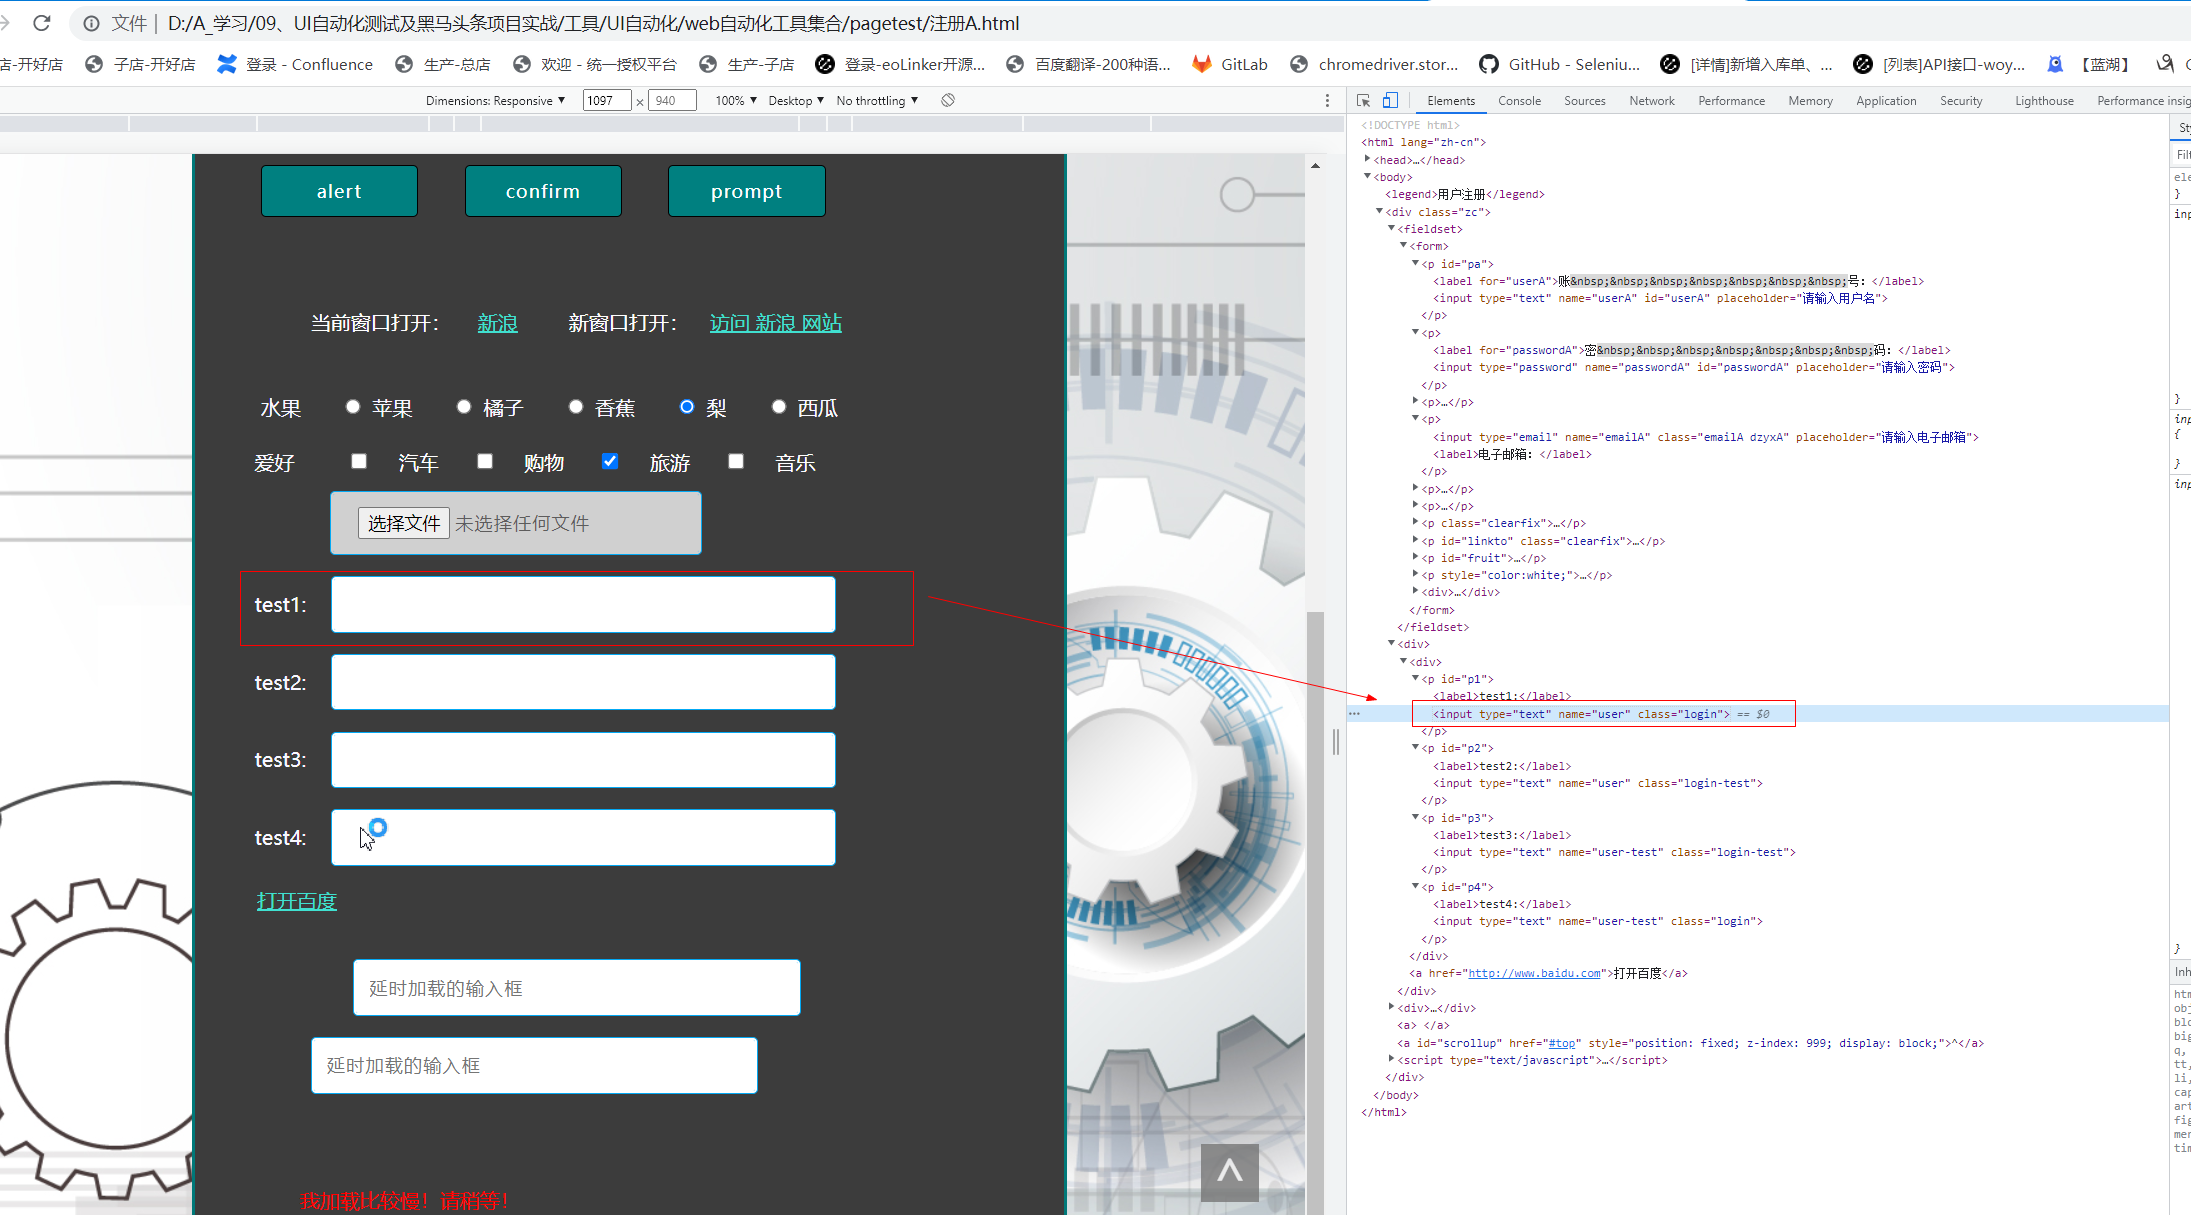This screenshot has width=2191, height=1215.
Task: Check the 汽车 hobby checkbox
Action: pyautogui.click(x=359, y=461)
